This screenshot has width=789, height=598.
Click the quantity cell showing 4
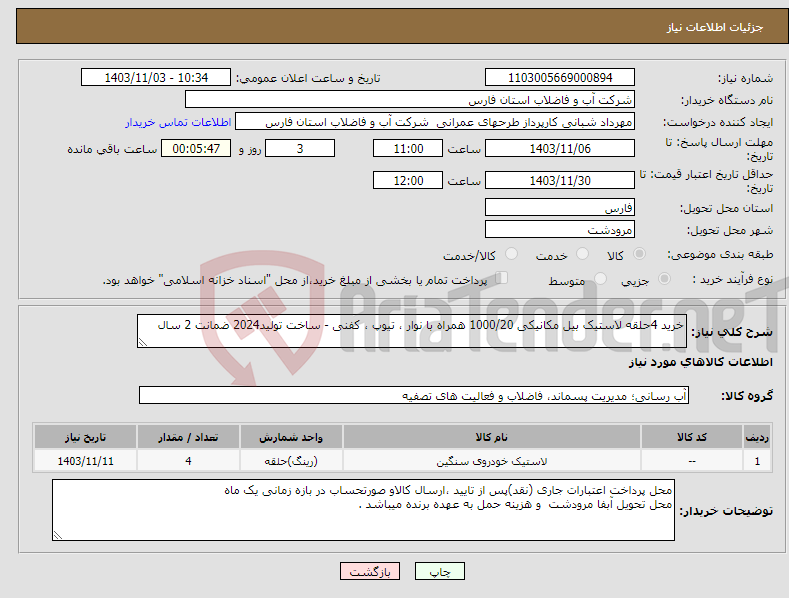click(x=188, y=461)
